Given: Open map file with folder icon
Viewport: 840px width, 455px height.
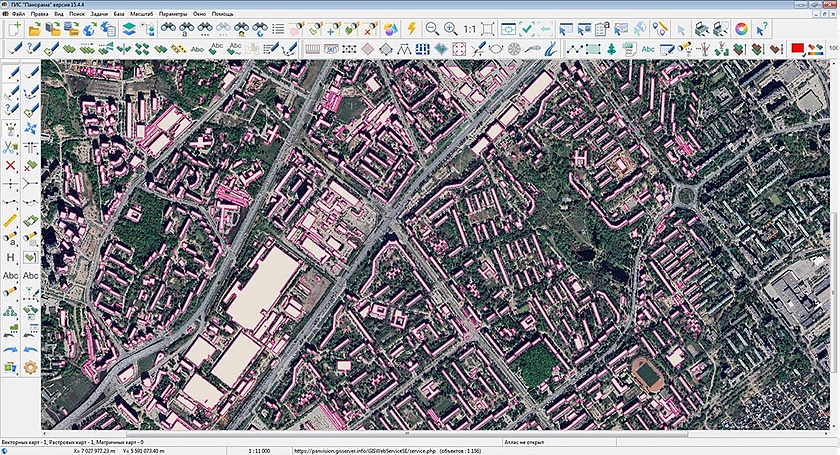Looking at the screenshot, I should (x=35, y=29).
